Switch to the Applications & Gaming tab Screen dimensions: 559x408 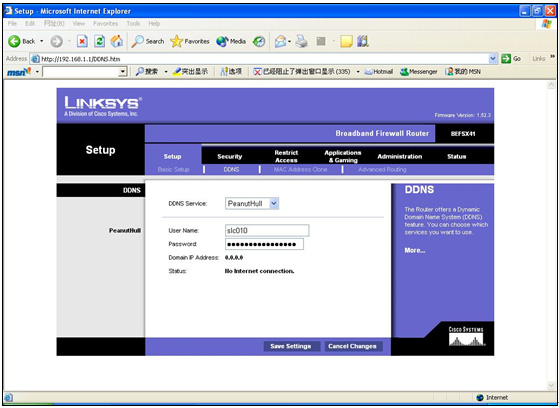(x=343, y=156)
